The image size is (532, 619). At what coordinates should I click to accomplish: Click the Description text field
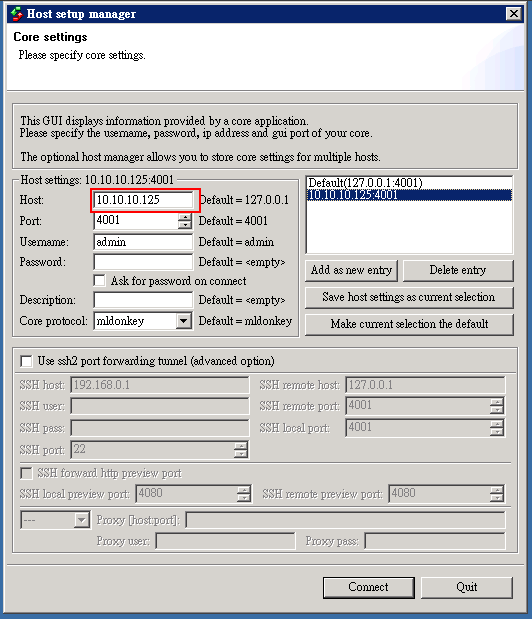(143, 300)
